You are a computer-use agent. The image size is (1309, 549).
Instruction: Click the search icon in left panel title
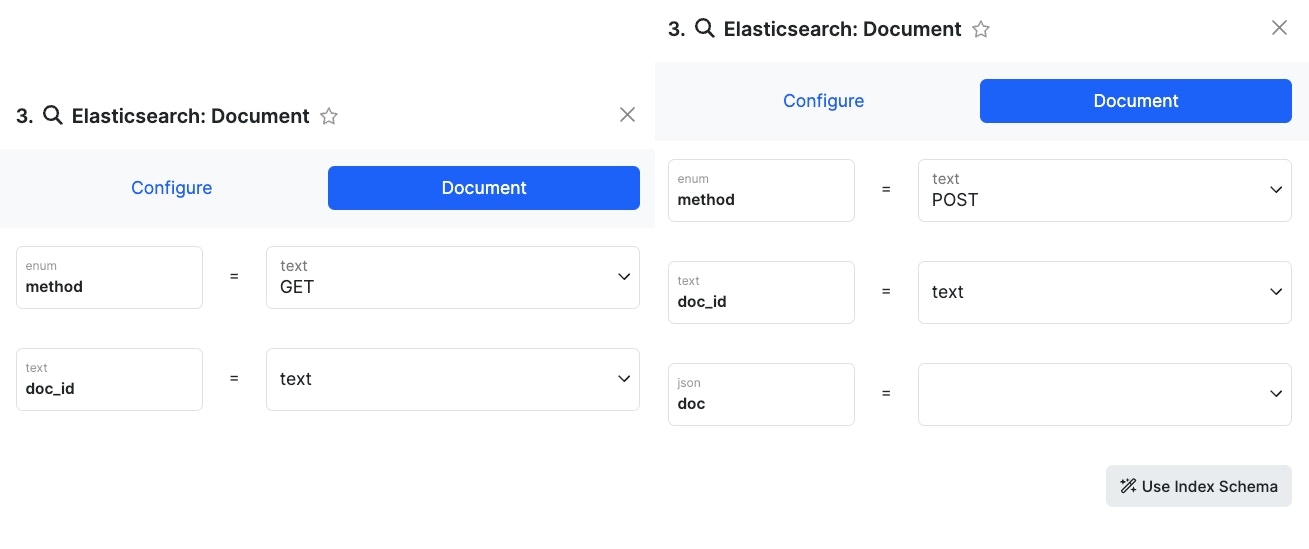pyautogui.click(x=53, y=115)
